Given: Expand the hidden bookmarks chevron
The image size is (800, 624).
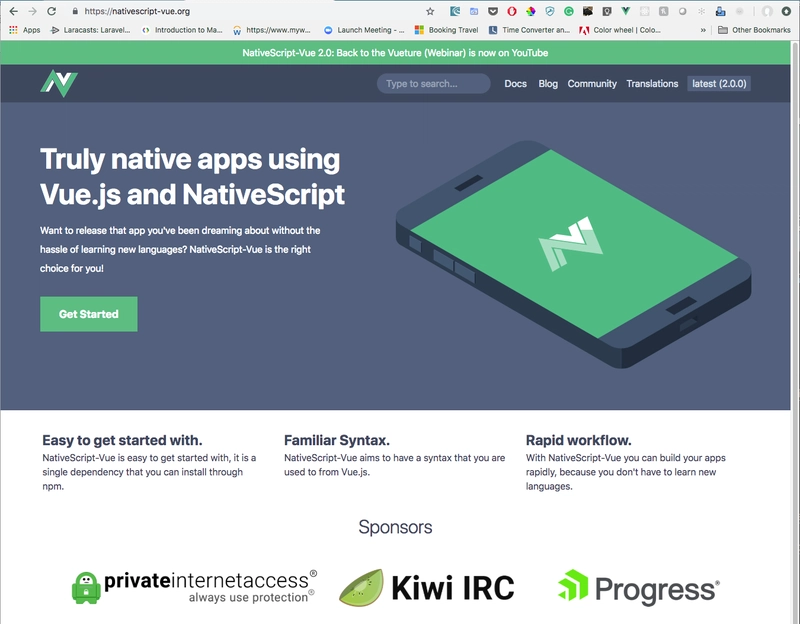Looking at the screenshot, I should [x=703, y=30].
